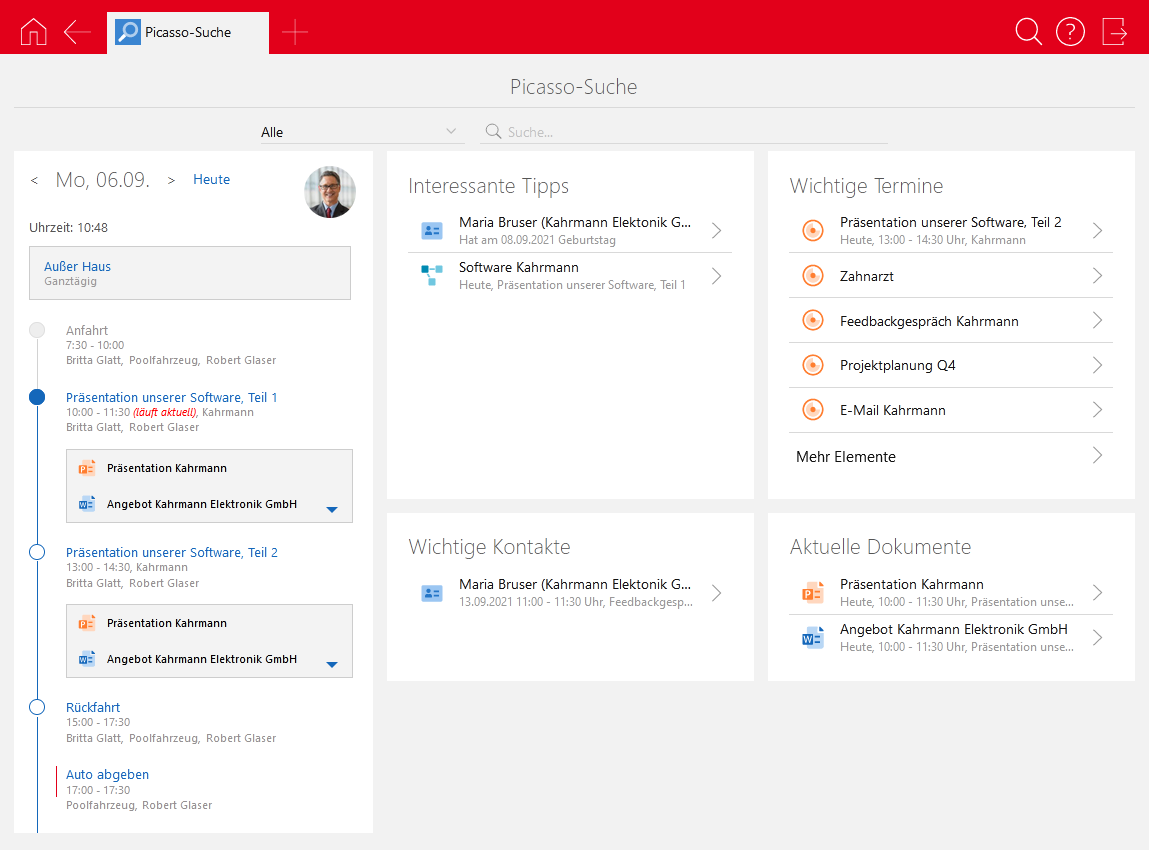Go to the next day with the right arrow
Image resolution: width=1149 pixels, height=850 pixels.
click(171, 181)
